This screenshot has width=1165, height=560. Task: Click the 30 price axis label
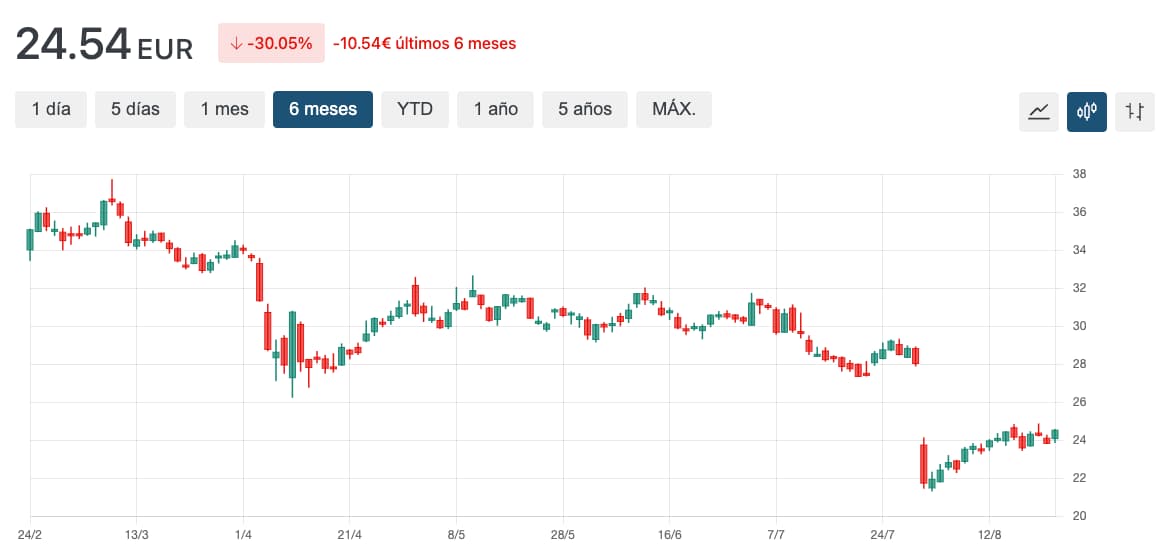[1080, 326]
